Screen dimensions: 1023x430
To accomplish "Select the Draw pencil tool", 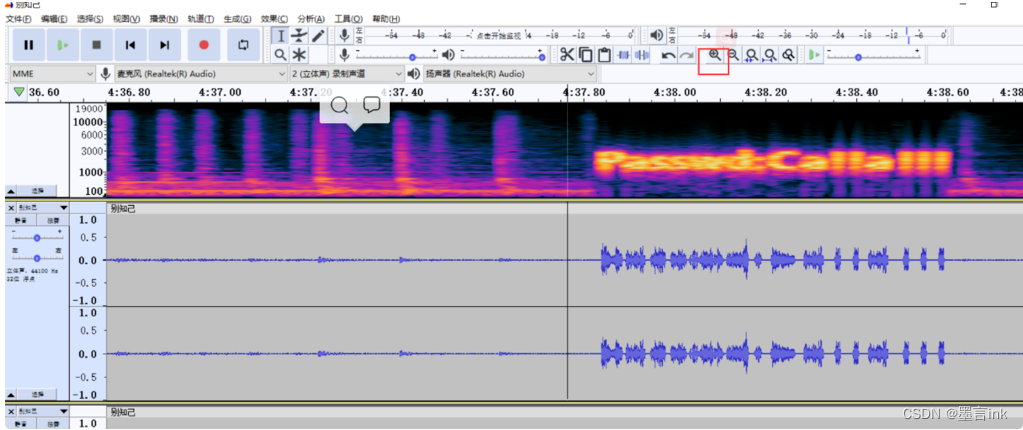I will click(x=318, y=36).
